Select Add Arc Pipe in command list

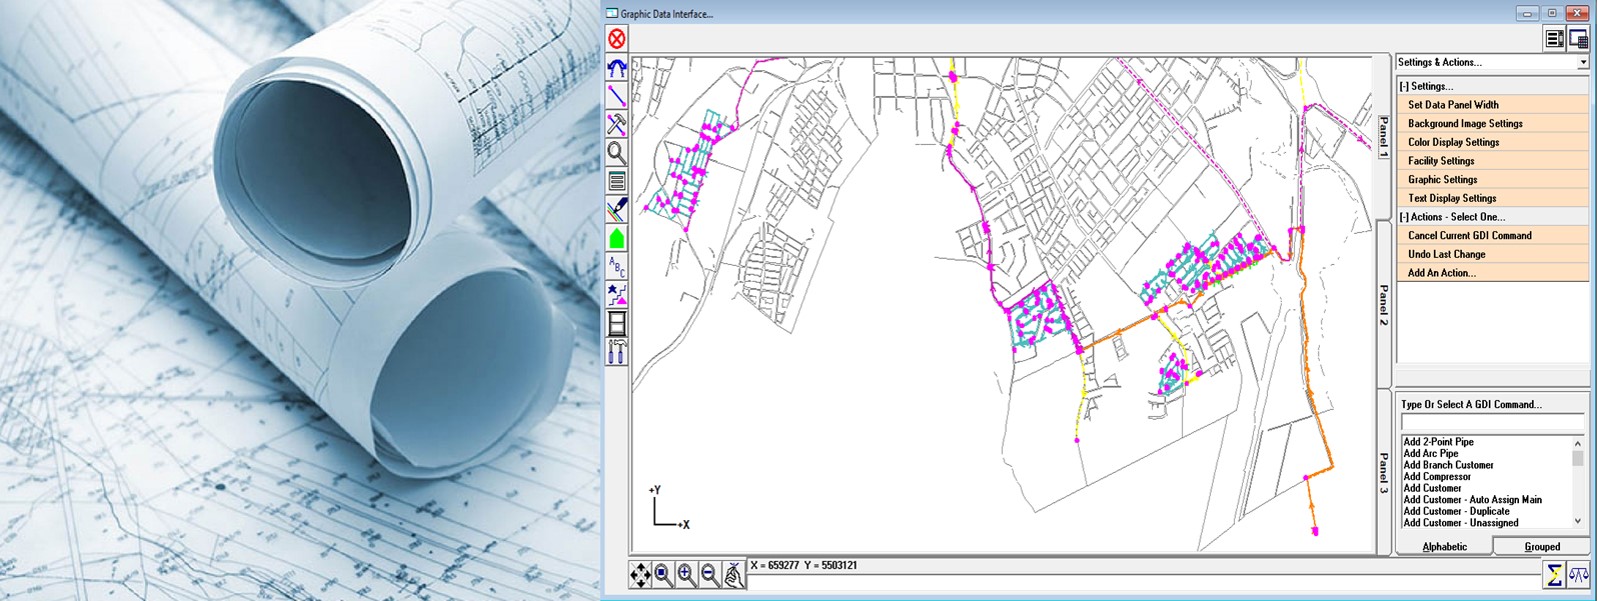pos(1430,453)
